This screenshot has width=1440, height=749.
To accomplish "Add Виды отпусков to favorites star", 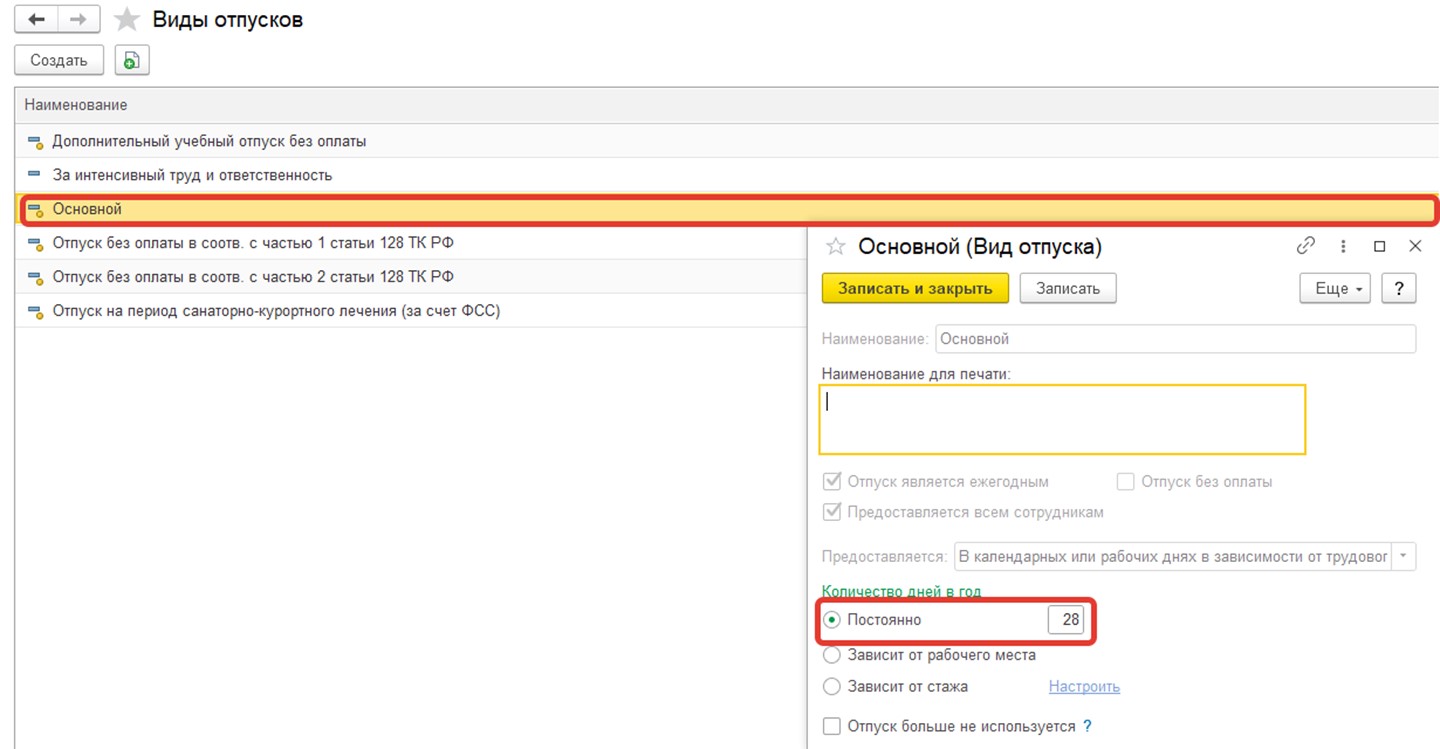I will 127,20.
